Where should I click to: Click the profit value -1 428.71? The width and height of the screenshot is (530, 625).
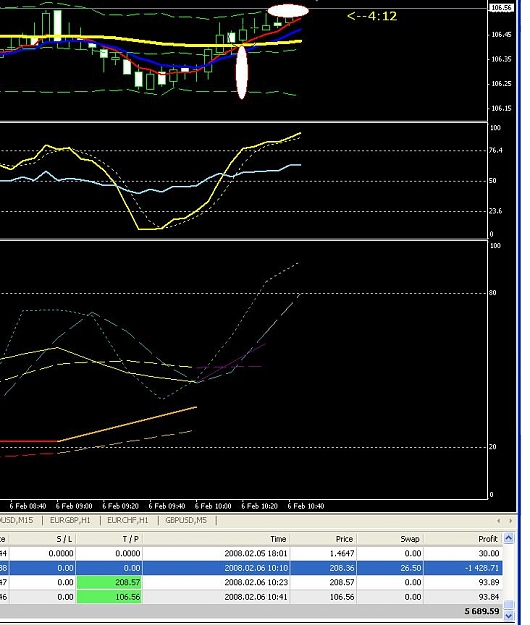tap(482, 568)
